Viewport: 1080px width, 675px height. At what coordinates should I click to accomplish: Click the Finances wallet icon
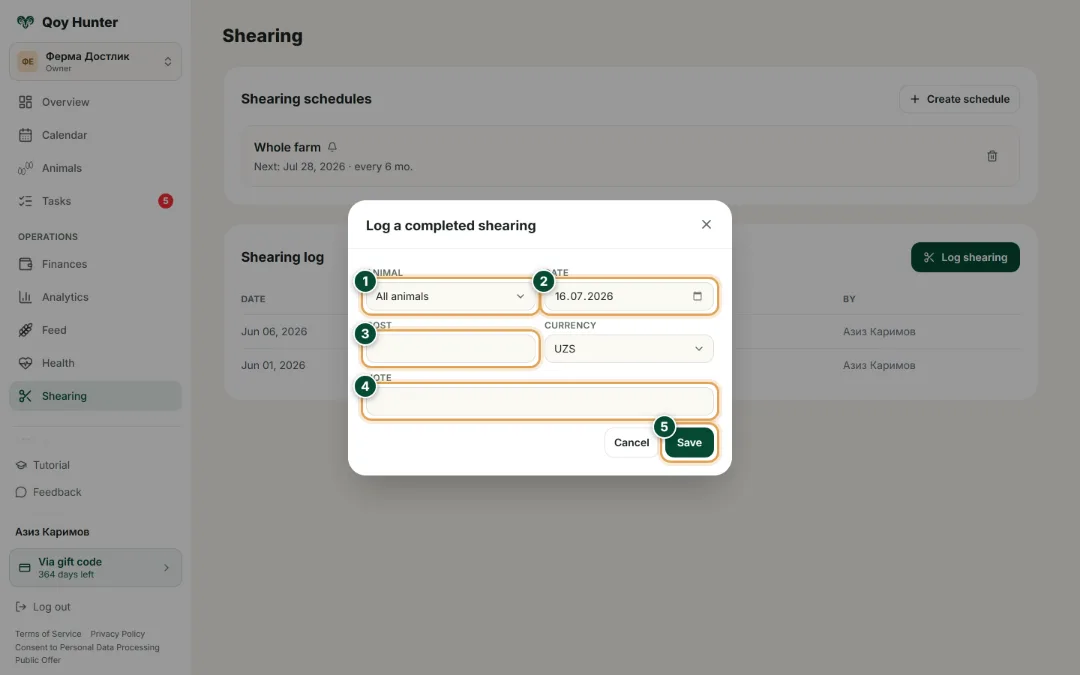25,264
